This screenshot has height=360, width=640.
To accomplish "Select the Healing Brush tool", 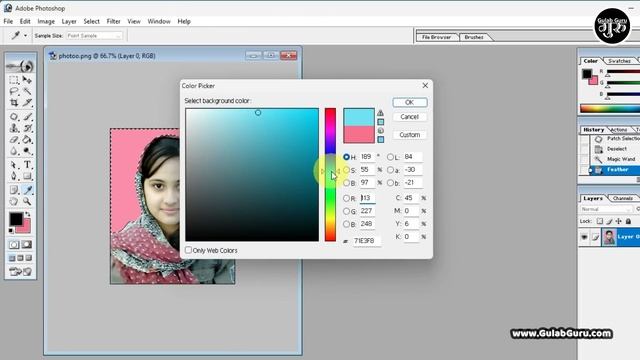I will tap(14, 117).
